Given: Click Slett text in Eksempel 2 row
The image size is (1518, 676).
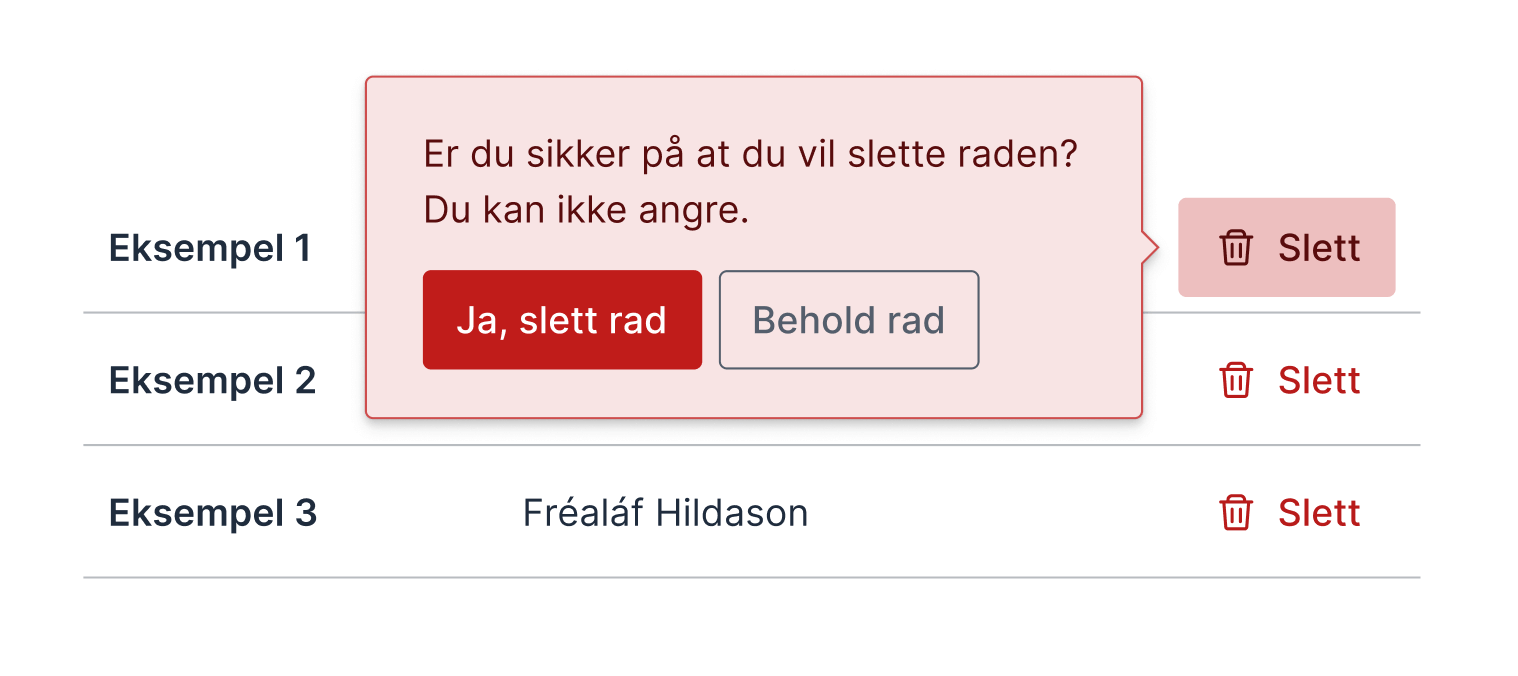Looking at the screenshot, I should pos(1319,381).
